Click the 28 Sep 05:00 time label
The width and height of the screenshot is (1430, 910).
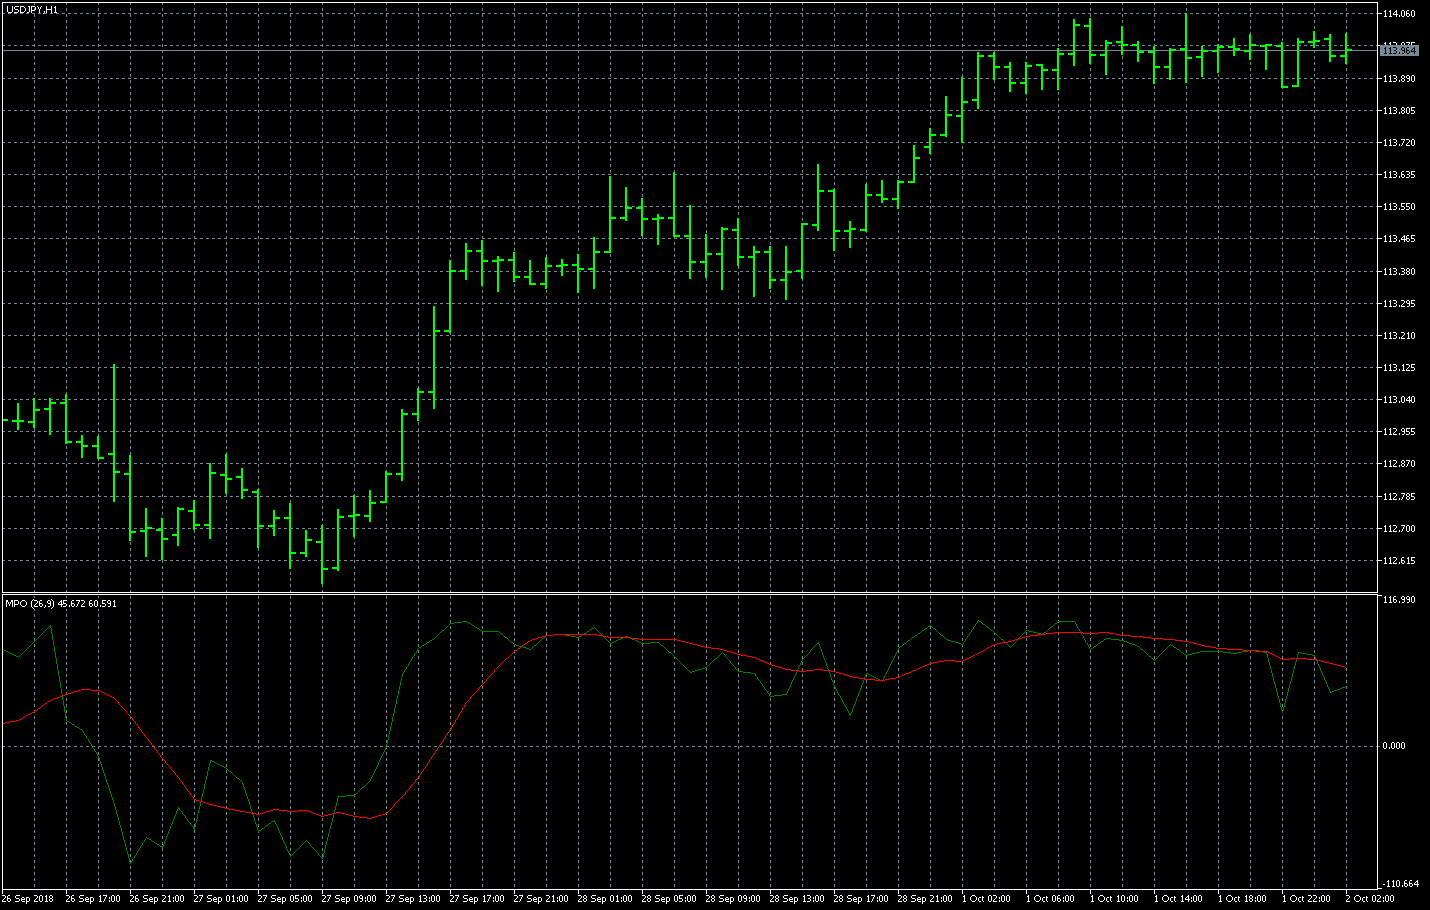(x=669, y=899)
